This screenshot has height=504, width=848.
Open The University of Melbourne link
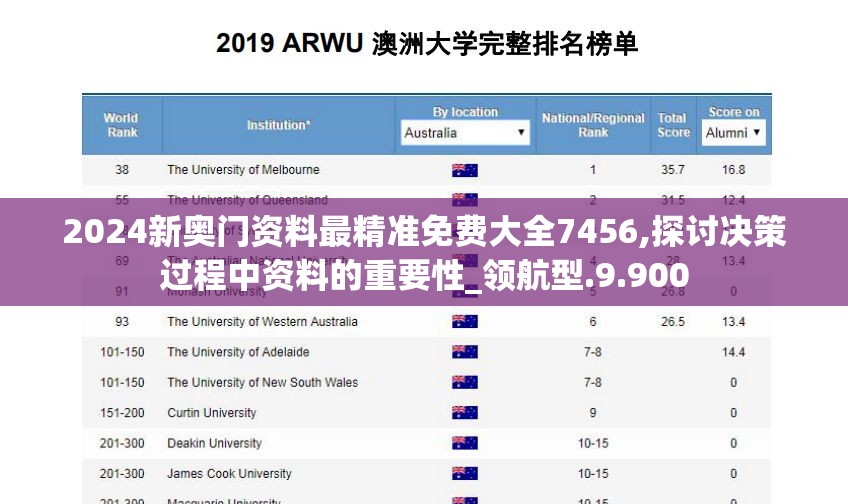tap(243, 170)
